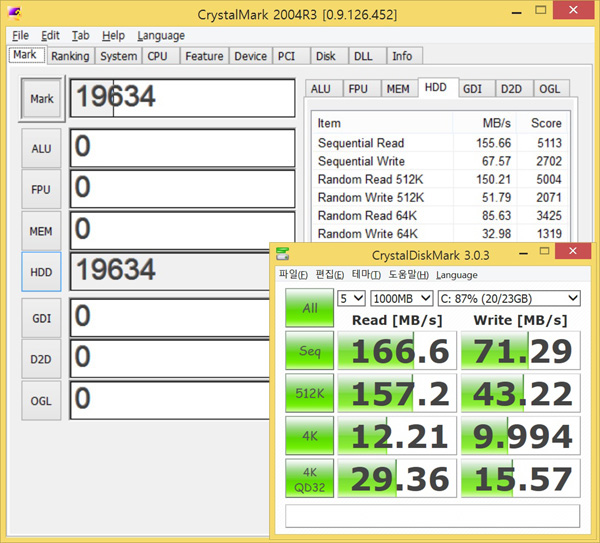
Task: Switch to the Device tab
Action: tap(251, 56)
